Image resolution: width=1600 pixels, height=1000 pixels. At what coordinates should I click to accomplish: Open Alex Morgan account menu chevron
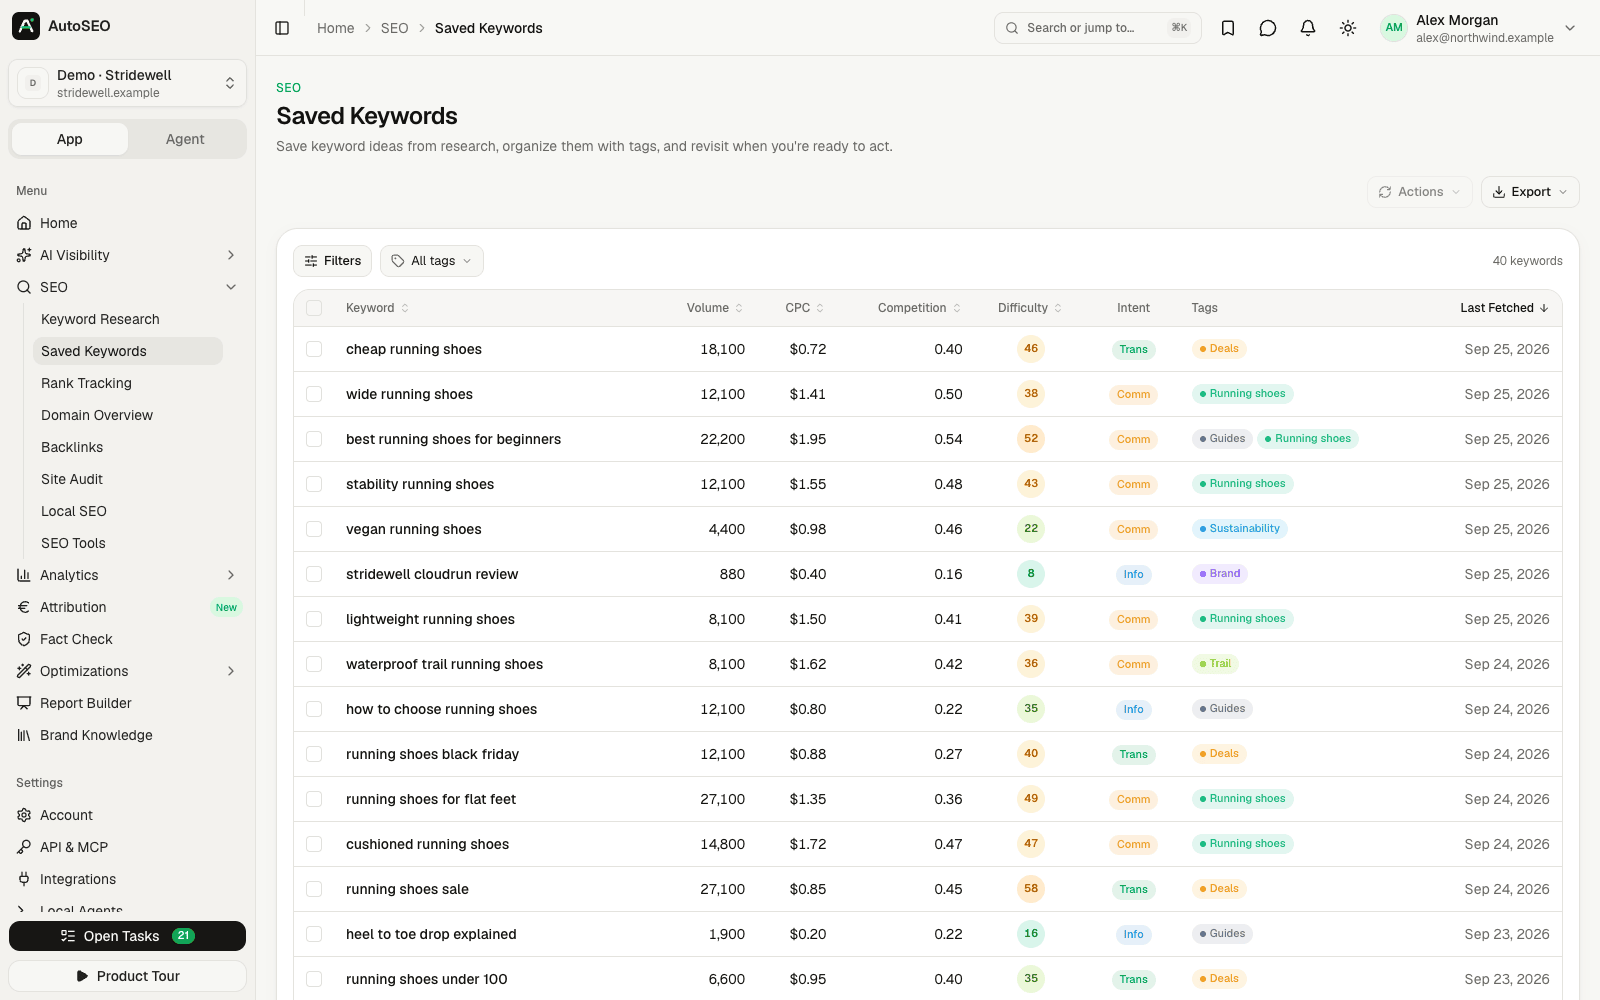[1570, 28]
